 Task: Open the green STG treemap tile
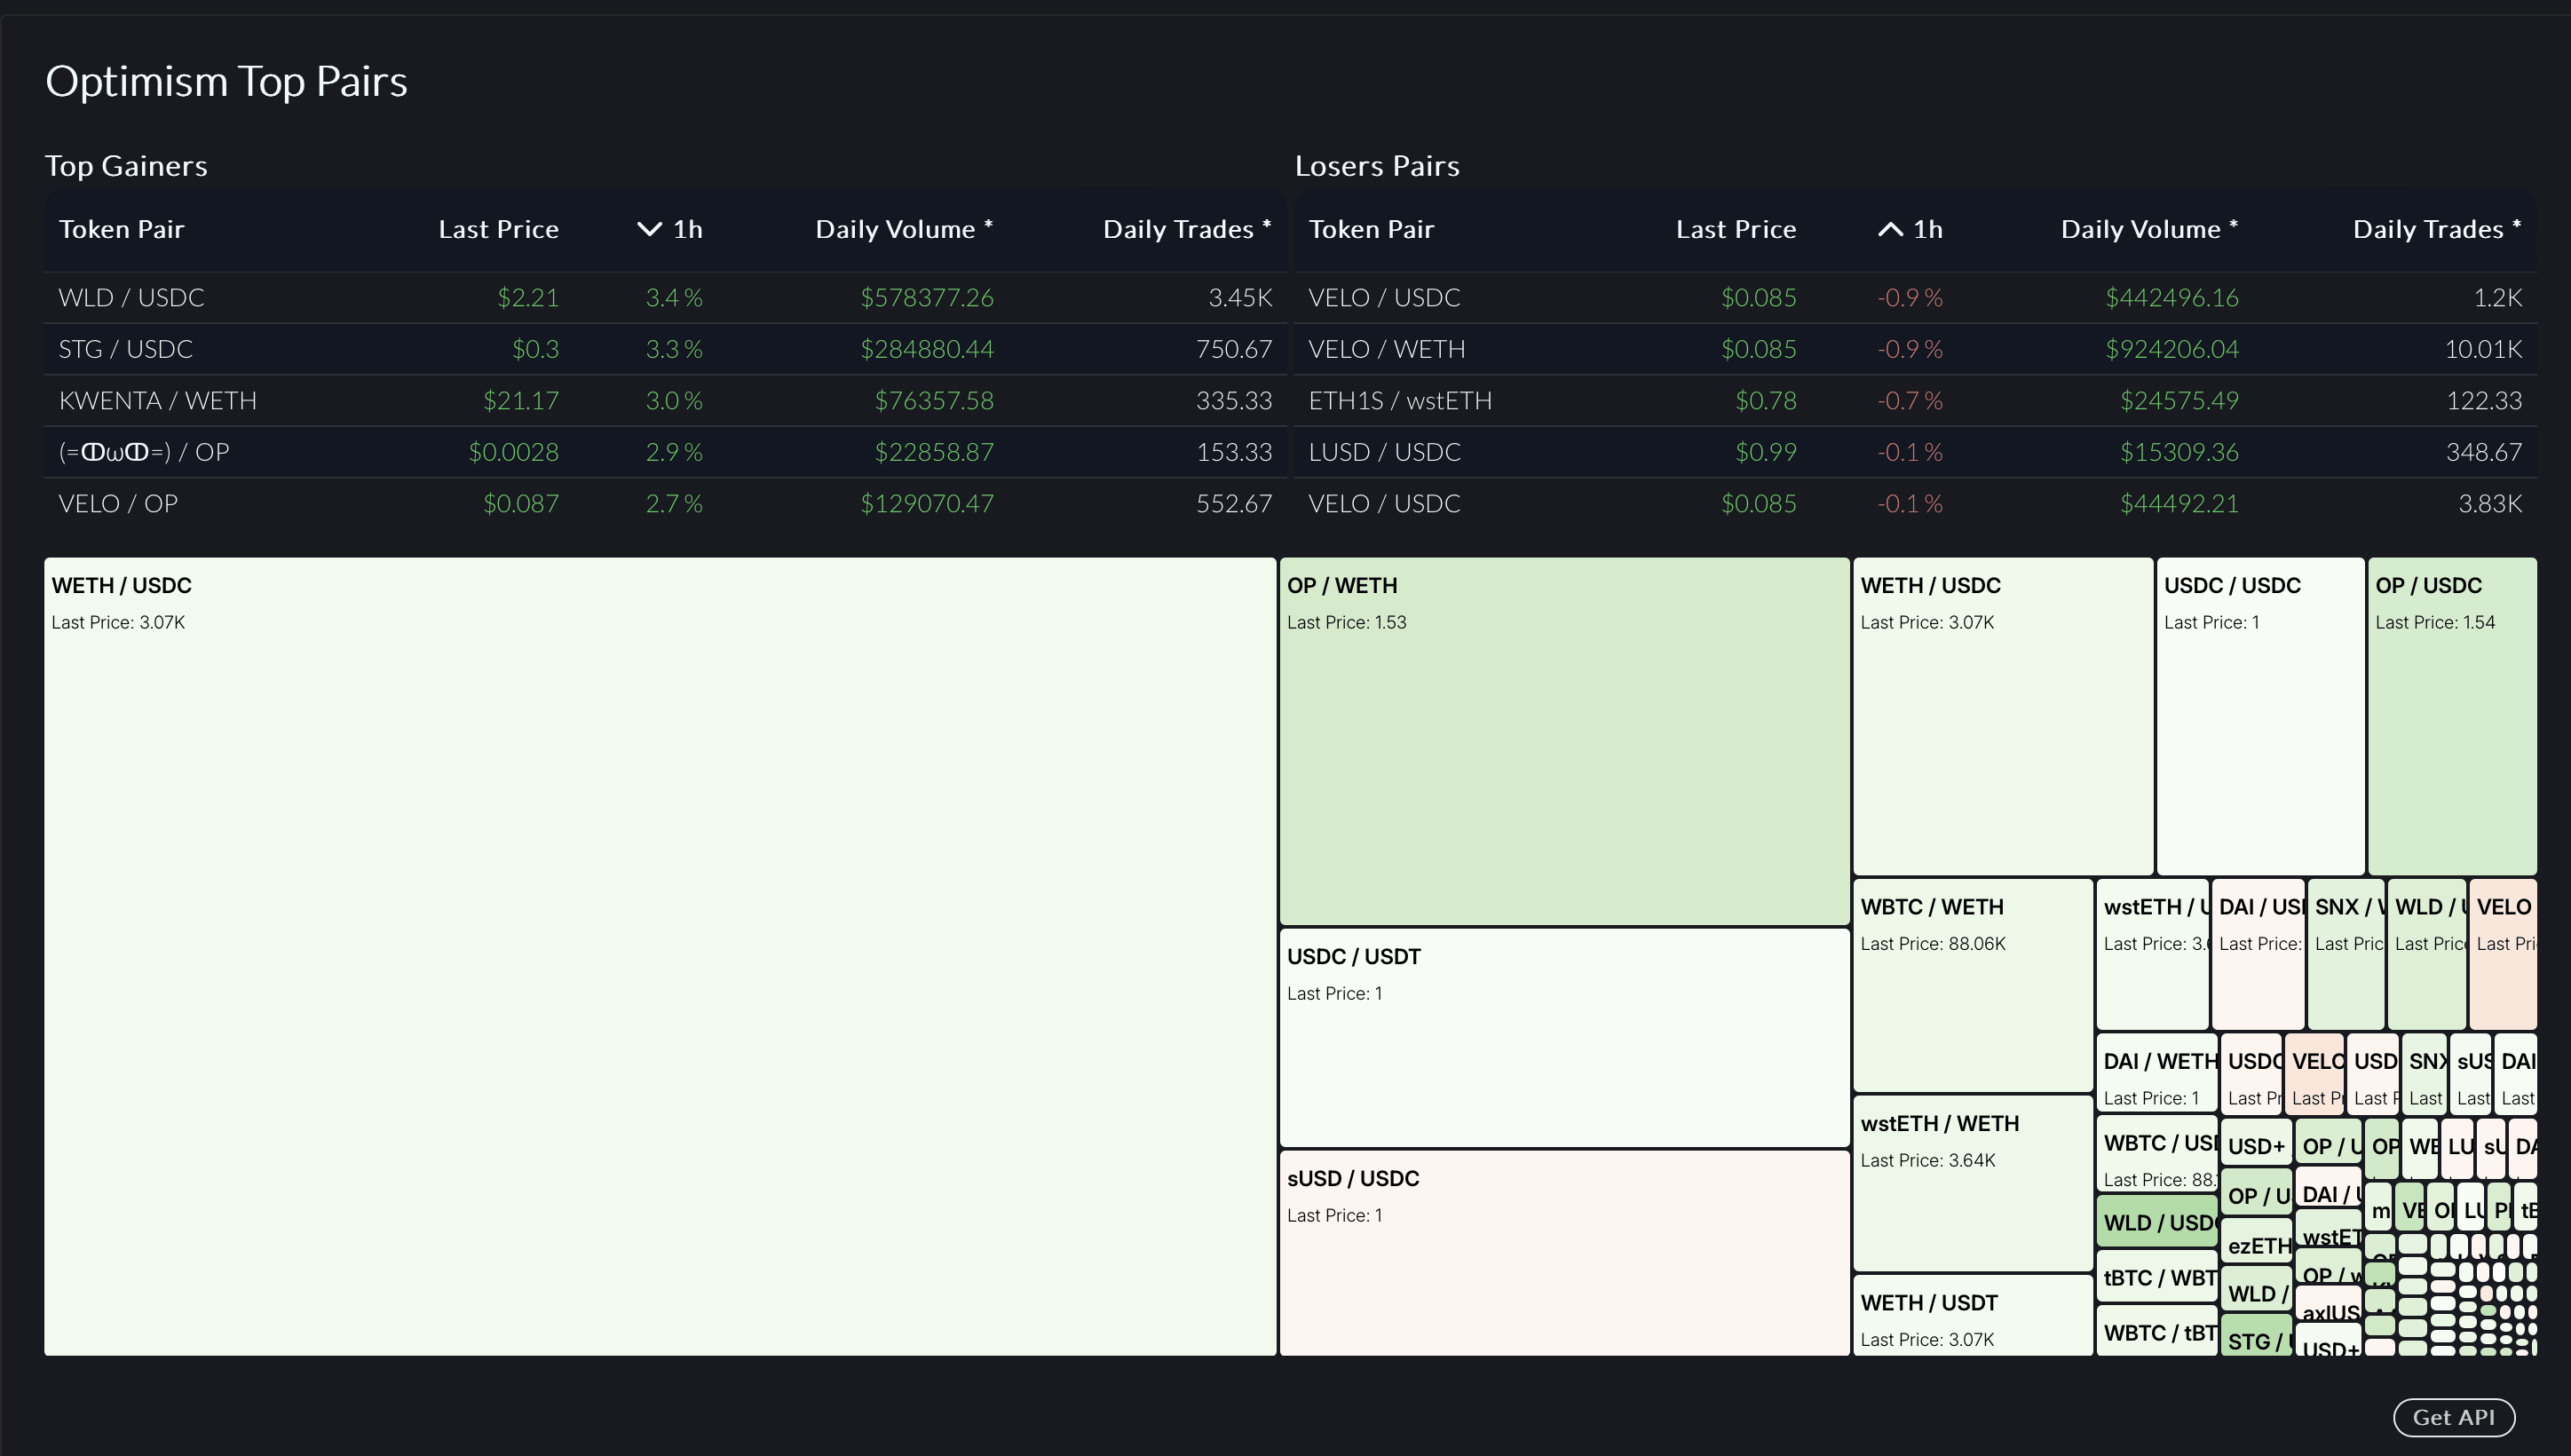[x=2256, y=1337]
